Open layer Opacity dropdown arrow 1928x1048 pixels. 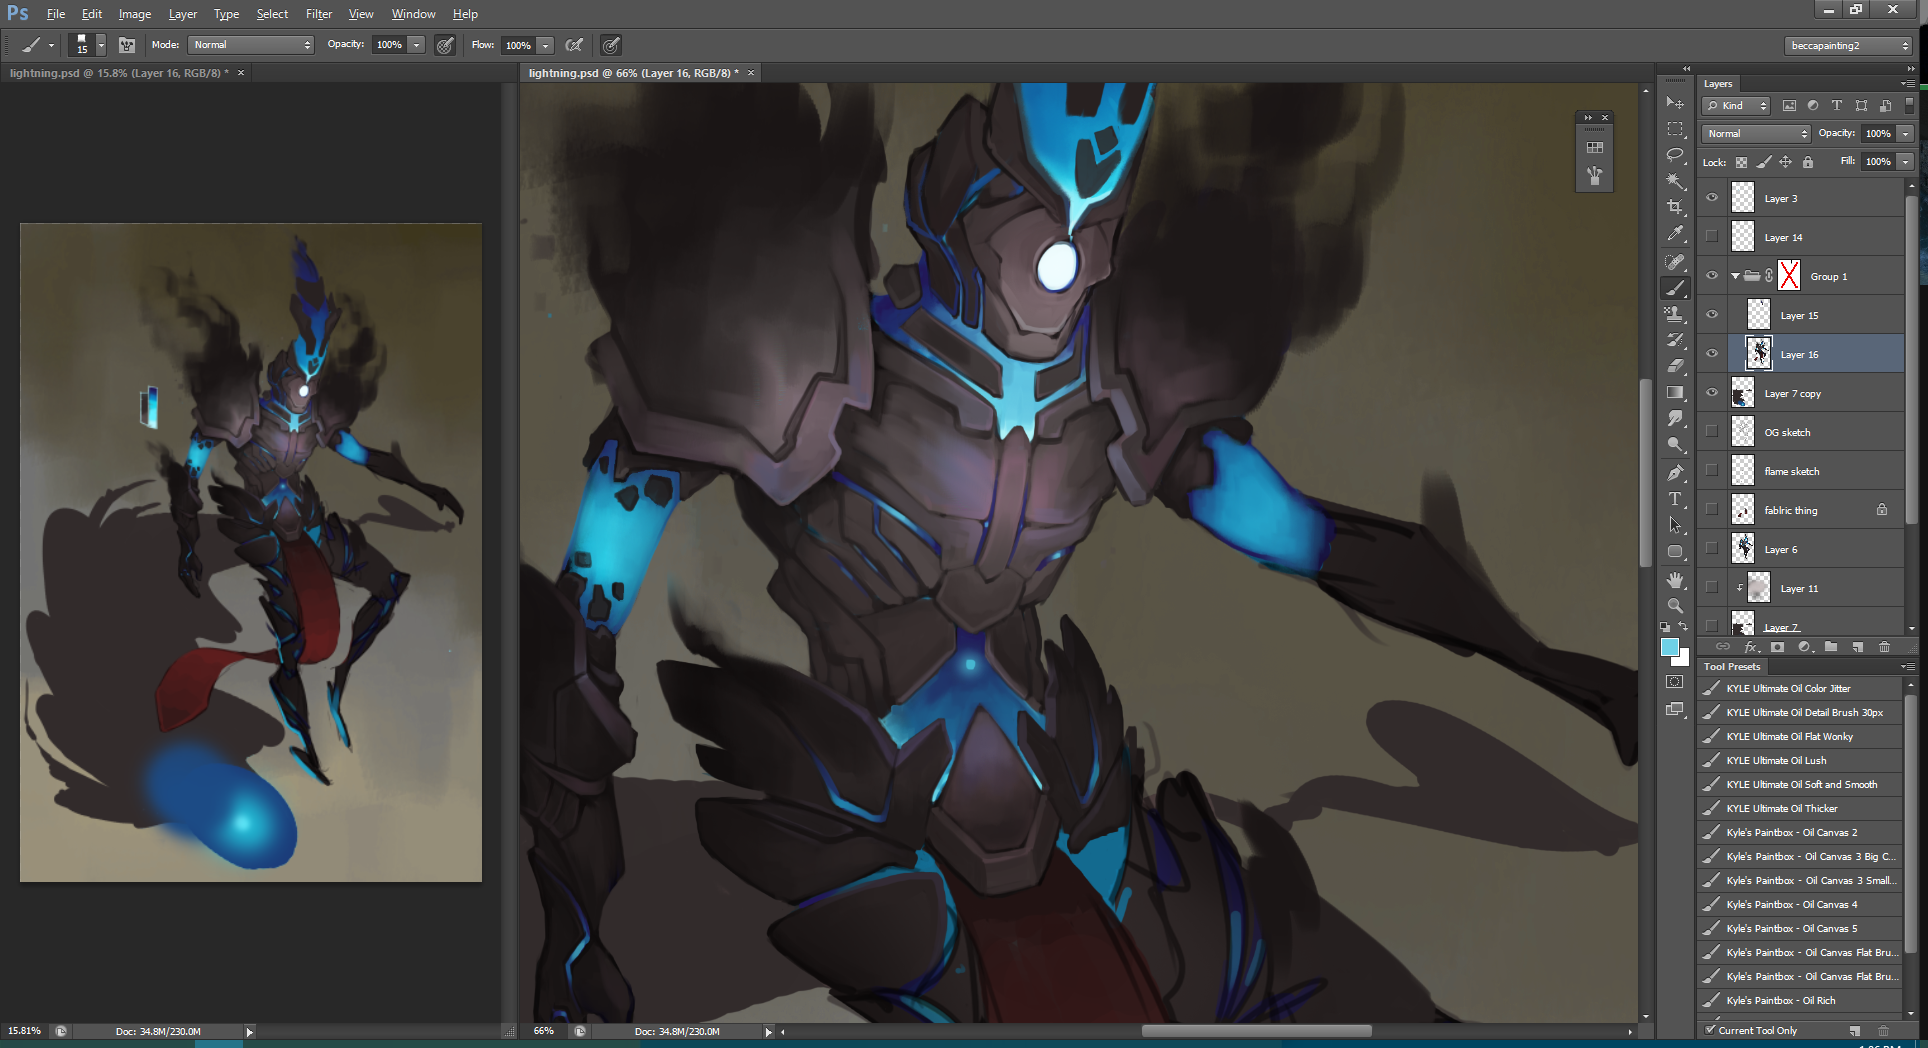[1906, 134]
